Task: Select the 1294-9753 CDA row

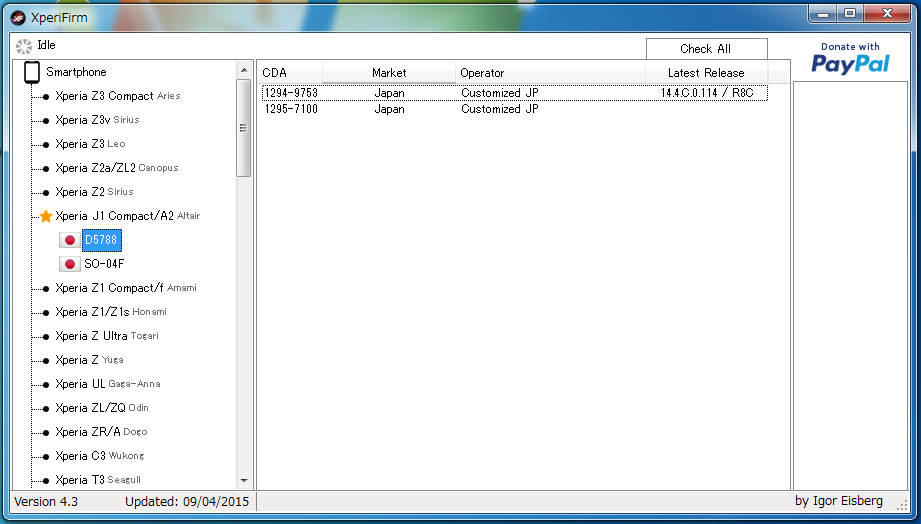Action: [x=515, y=93]
